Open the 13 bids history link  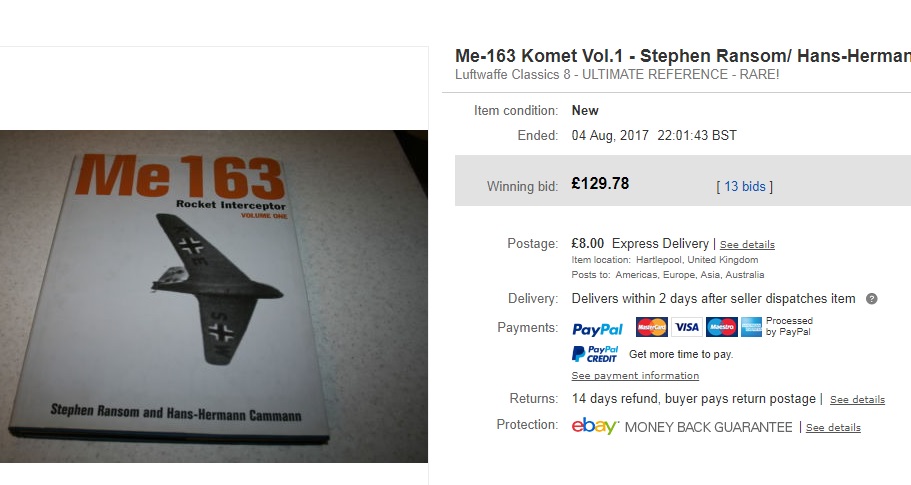click(x=744, y=186)
